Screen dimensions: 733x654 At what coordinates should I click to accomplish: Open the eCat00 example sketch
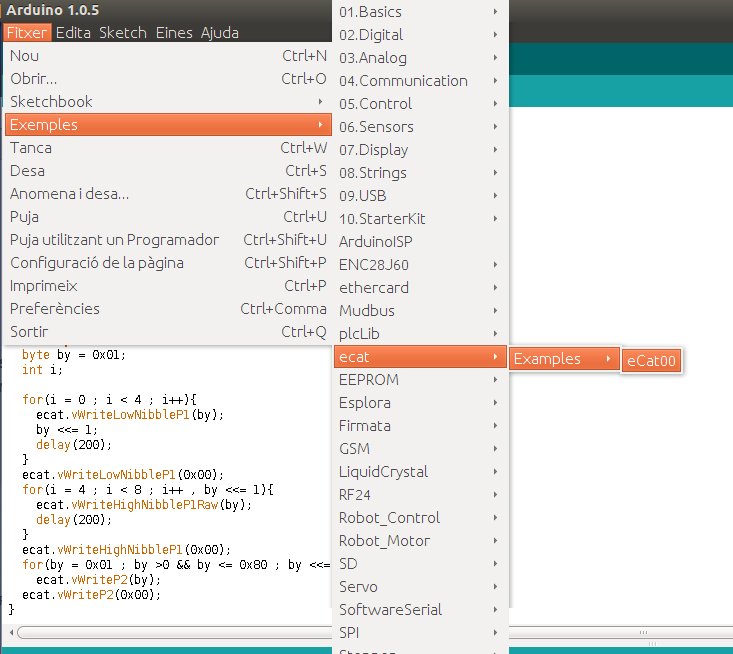coord(651,360)
